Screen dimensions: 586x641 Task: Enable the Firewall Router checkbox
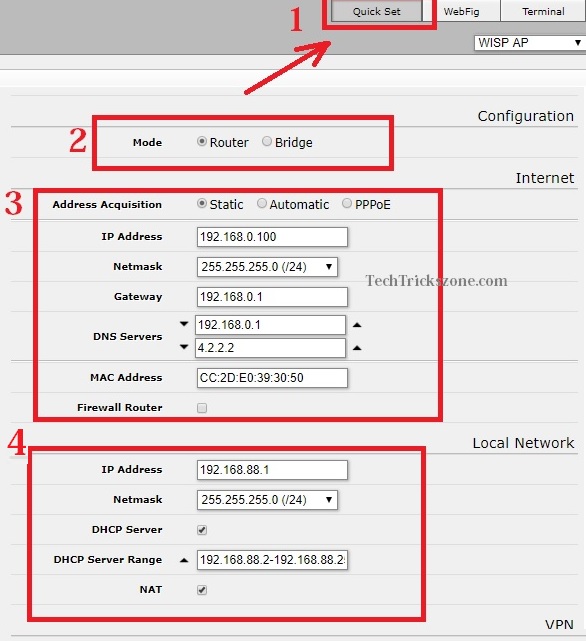tap(202, 408)
